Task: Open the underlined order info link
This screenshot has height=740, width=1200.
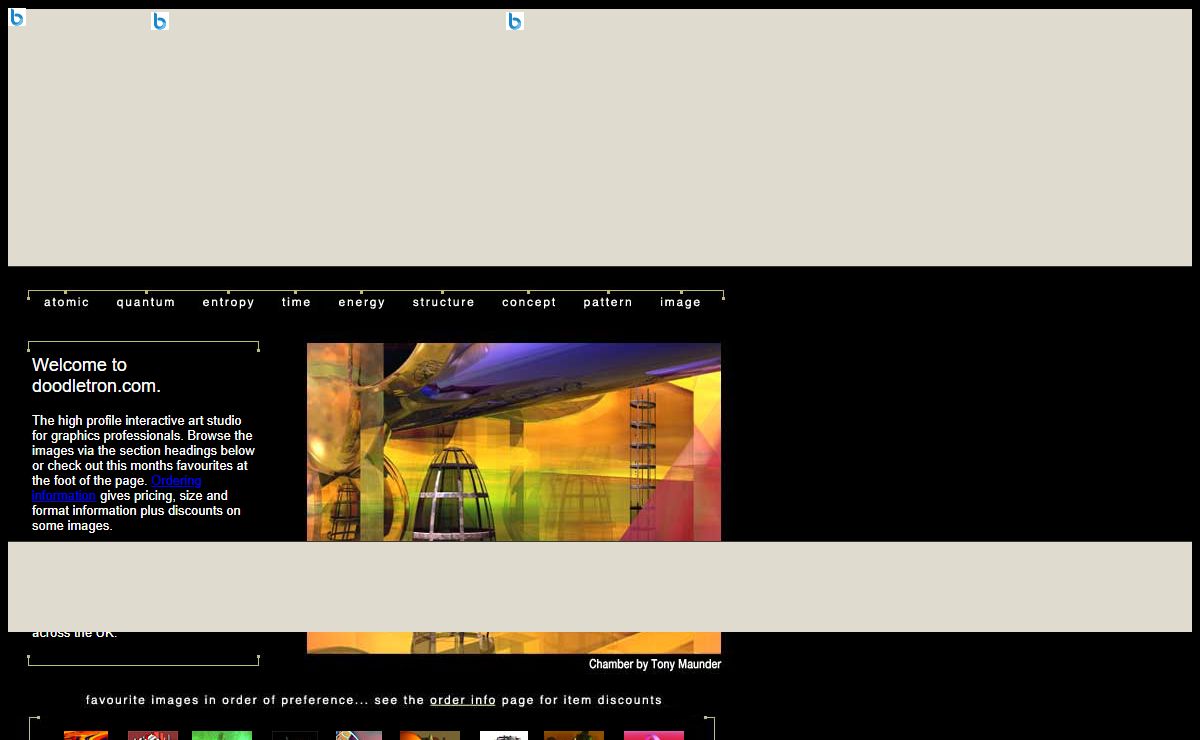Action: [x=462, y=700]
